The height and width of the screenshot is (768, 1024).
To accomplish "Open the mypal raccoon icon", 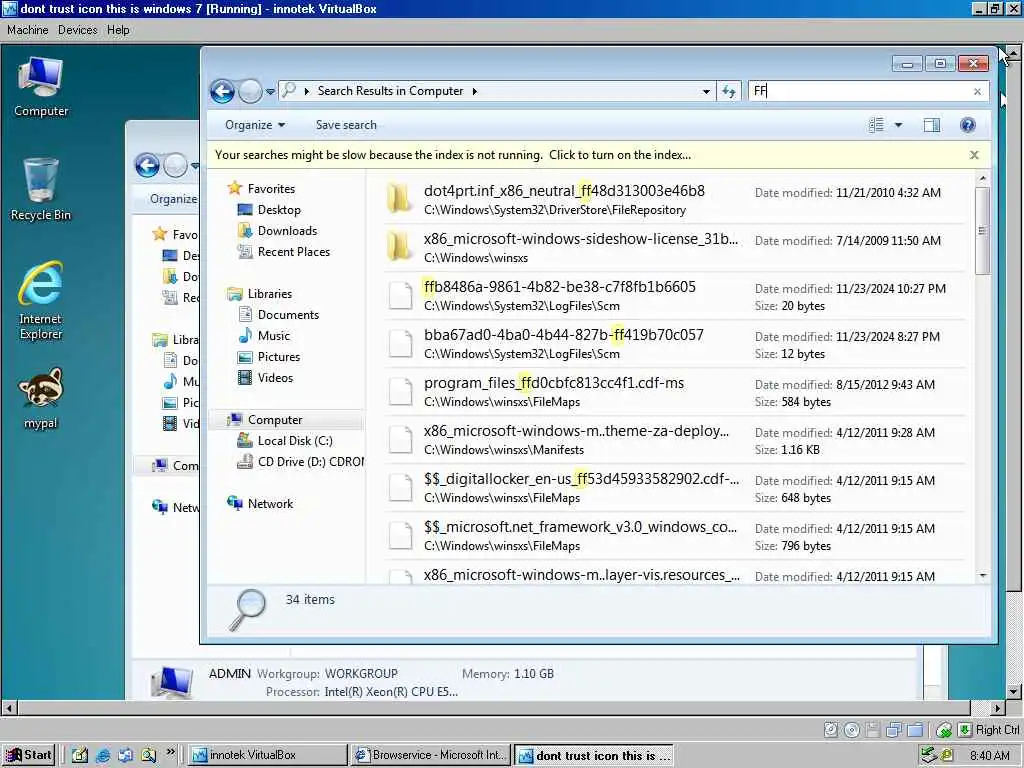I will click(x=40, y=398).
